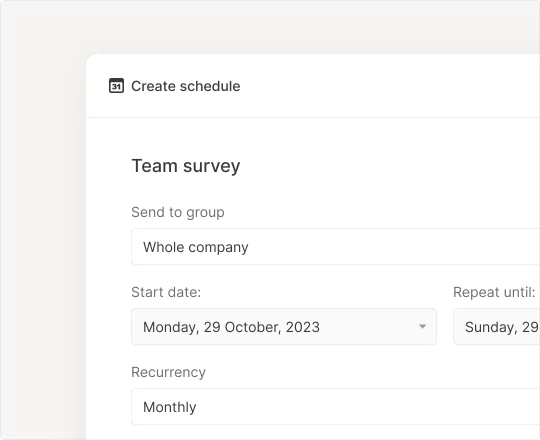540x440 pixels.
Task: Open the Monday, 29 October start date field
Action: pyautogui.click(x=284, y=327)
